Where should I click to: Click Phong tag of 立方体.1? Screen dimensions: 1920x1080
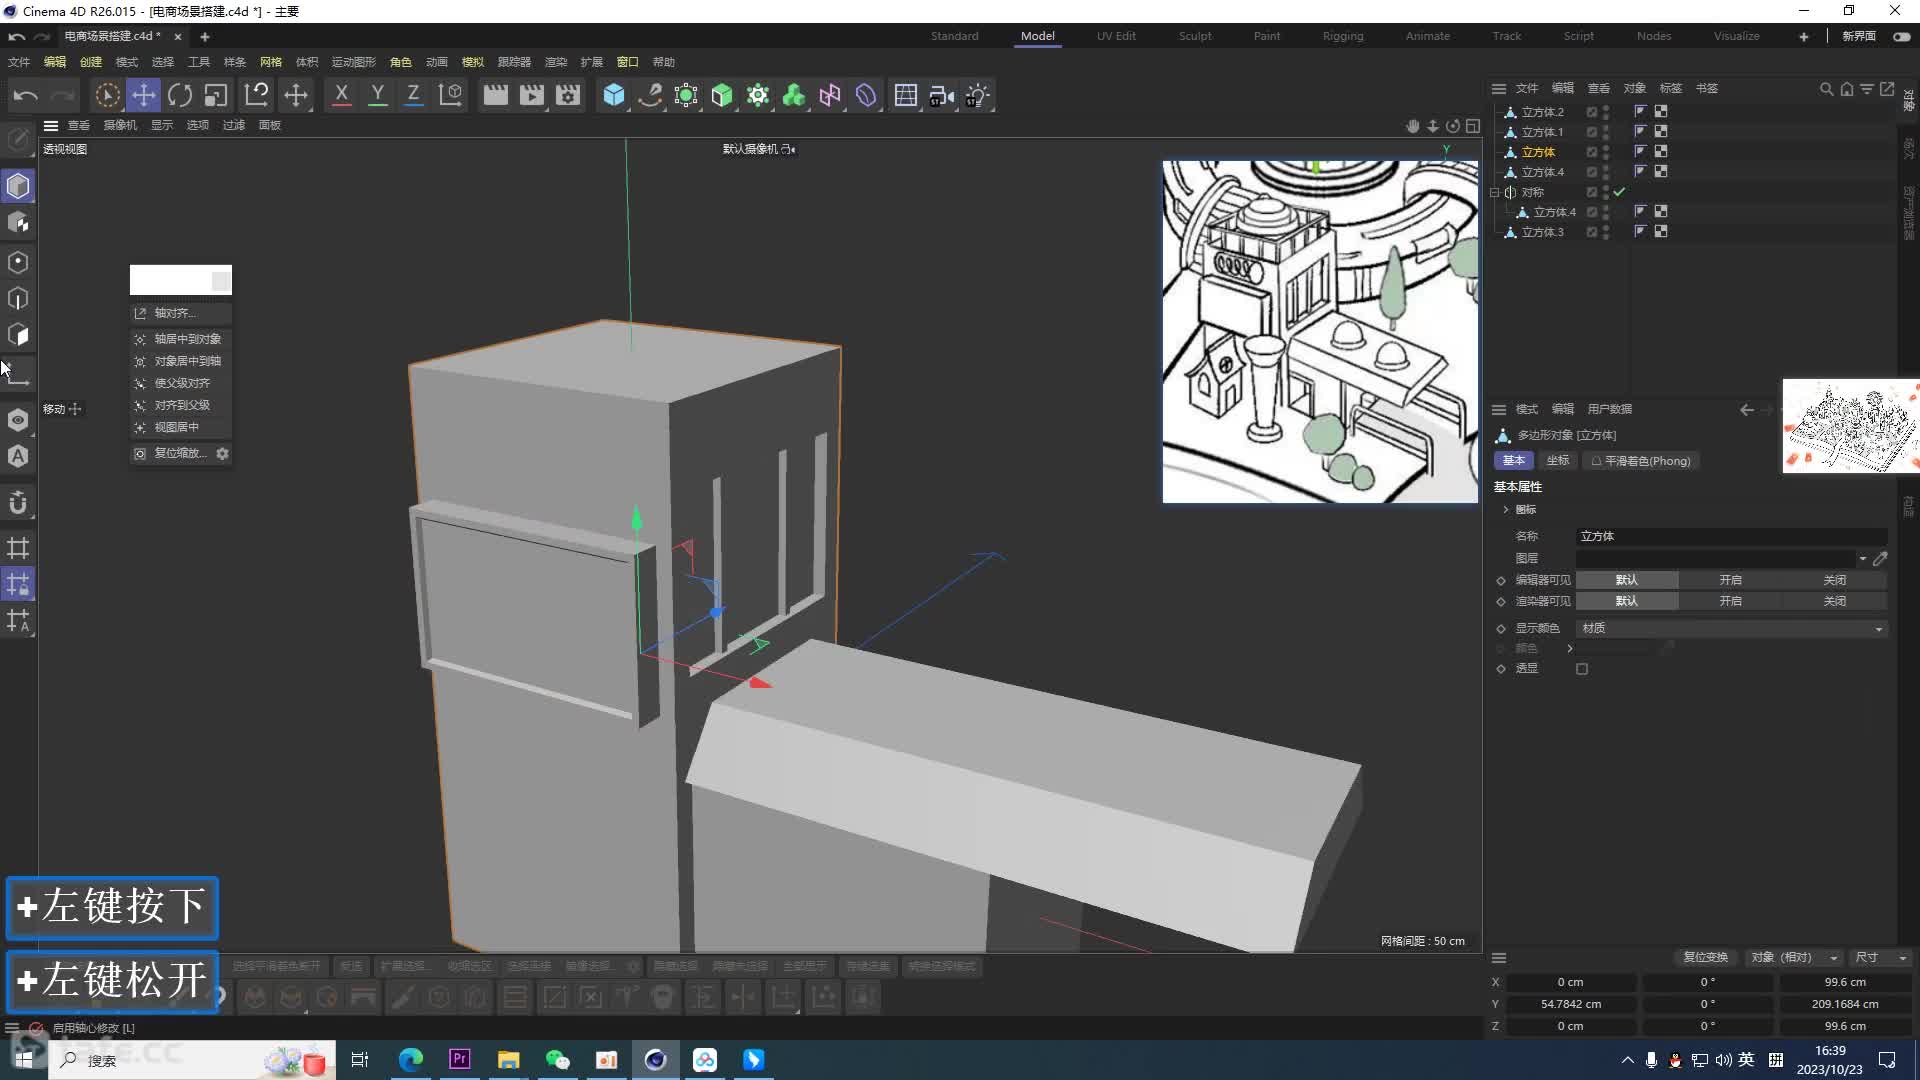click(x=1640, y=131)
